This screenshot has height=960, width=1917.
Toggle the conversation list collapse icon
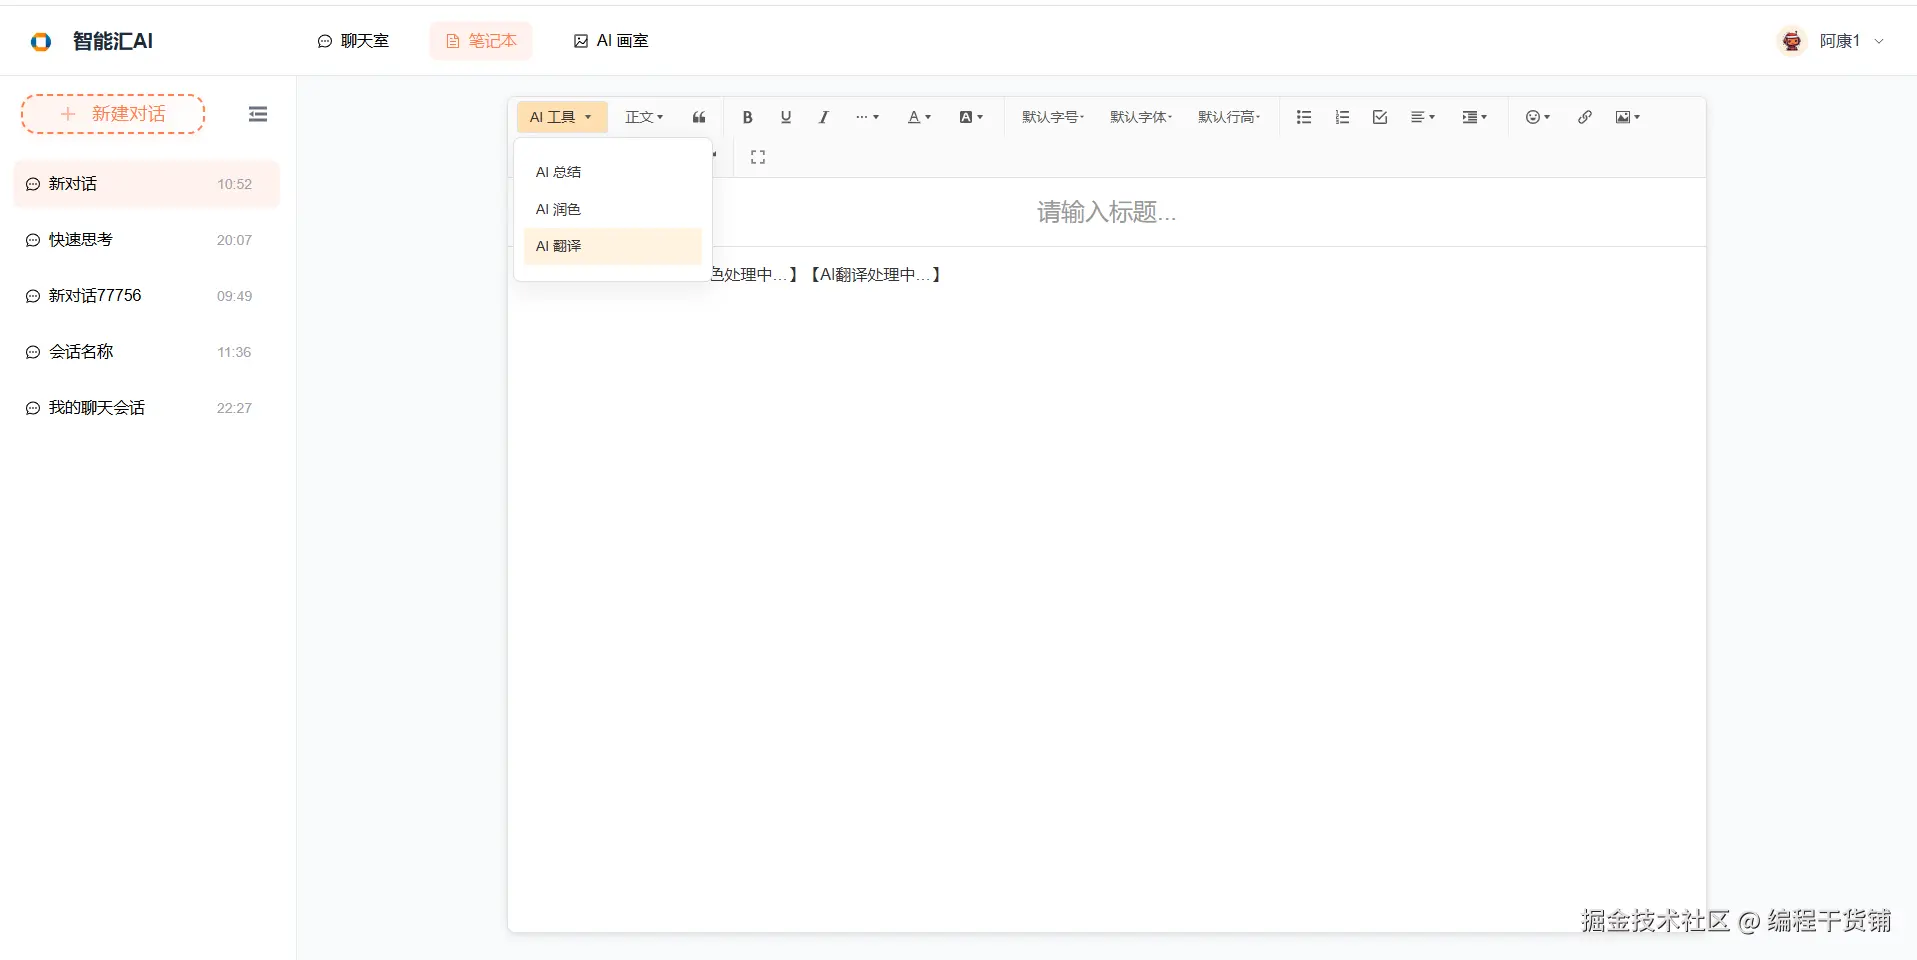[x=258, y=113]
